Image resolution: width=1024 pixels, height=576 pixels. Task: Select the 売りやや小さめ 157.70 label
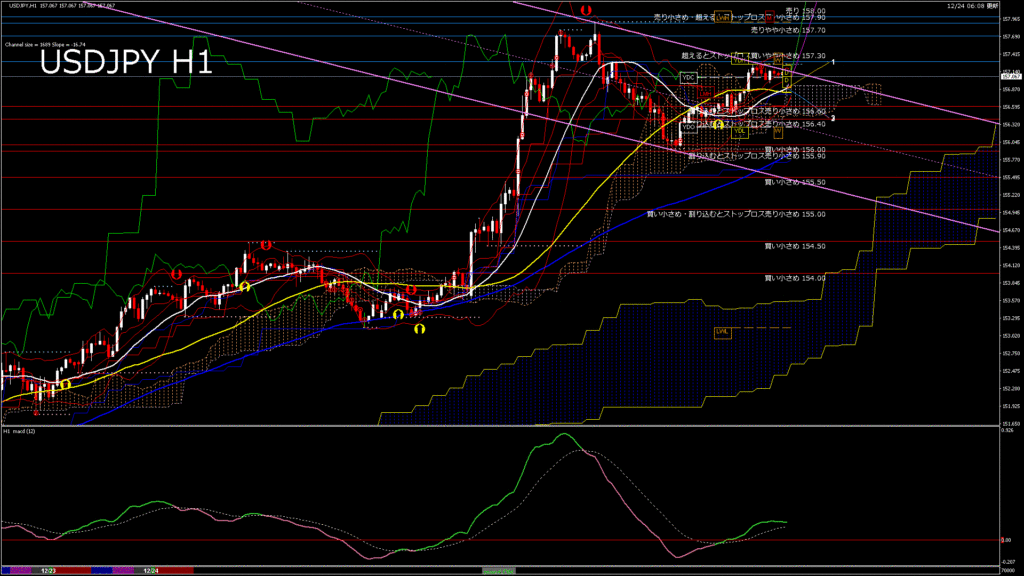tap(788, 30)
